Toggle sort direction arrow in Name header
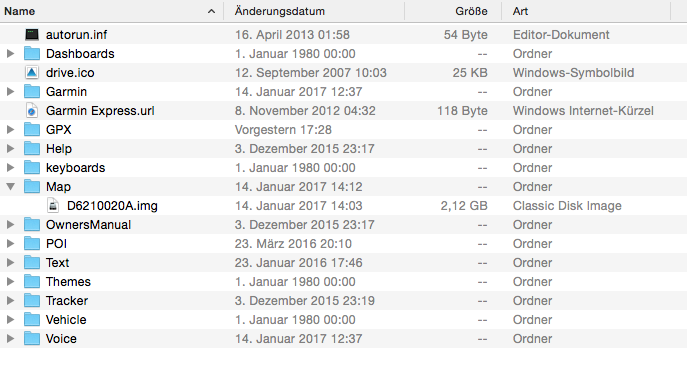 click(212, 11)
